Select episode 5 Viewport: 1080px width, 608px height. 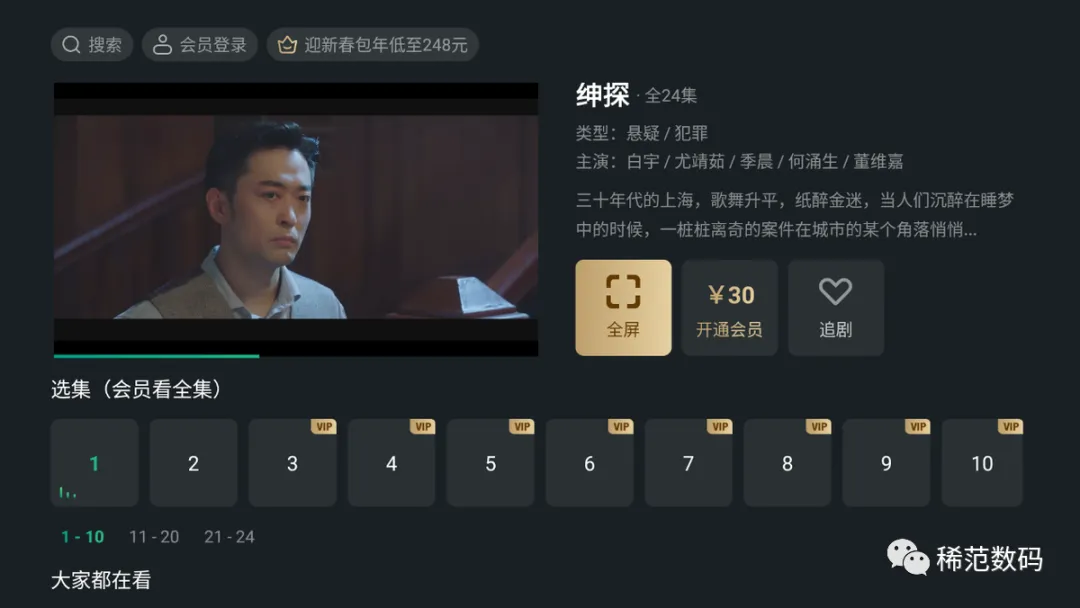point(490,463)
